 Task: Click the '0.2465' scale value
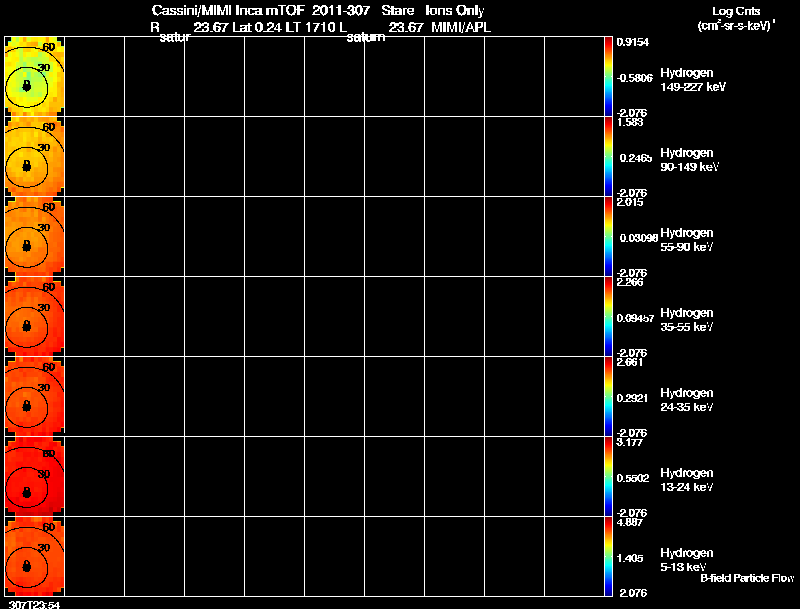click(x=636, y=158)
